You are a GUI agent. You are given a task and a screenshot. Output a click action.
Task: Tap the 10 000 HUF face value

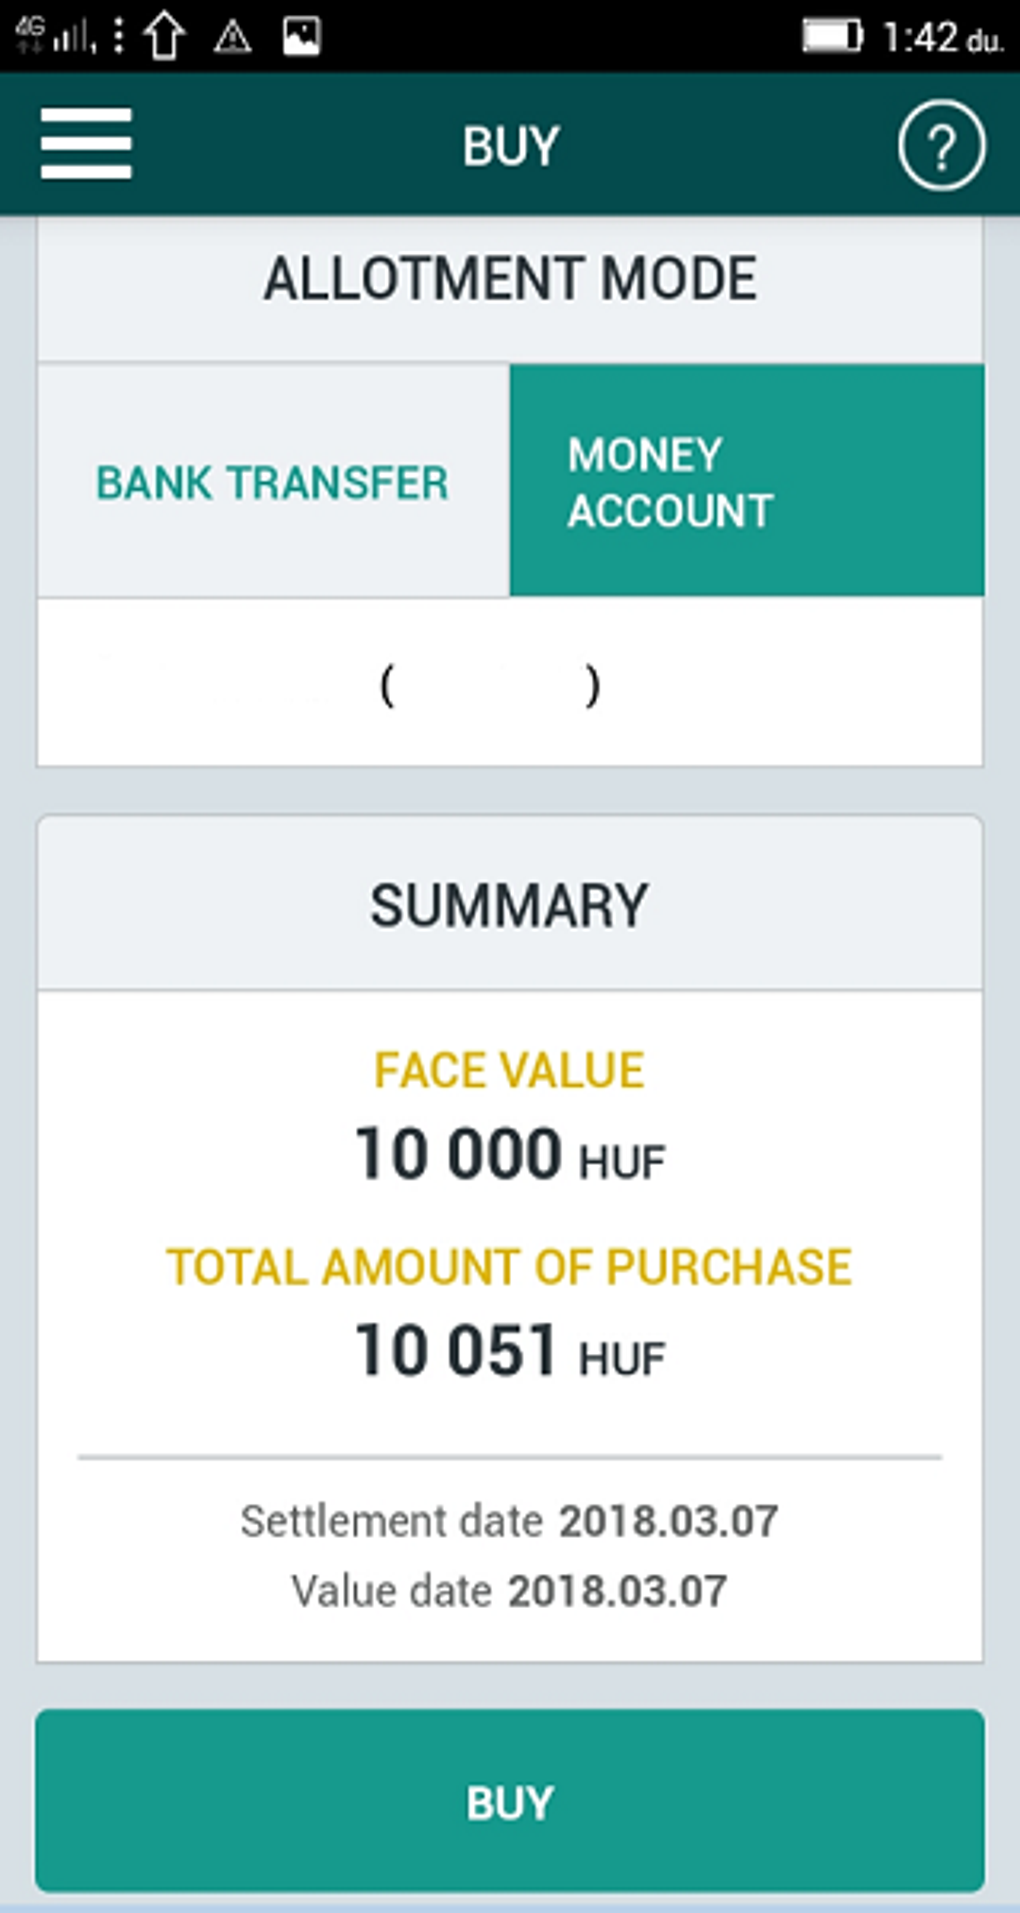510,1155
